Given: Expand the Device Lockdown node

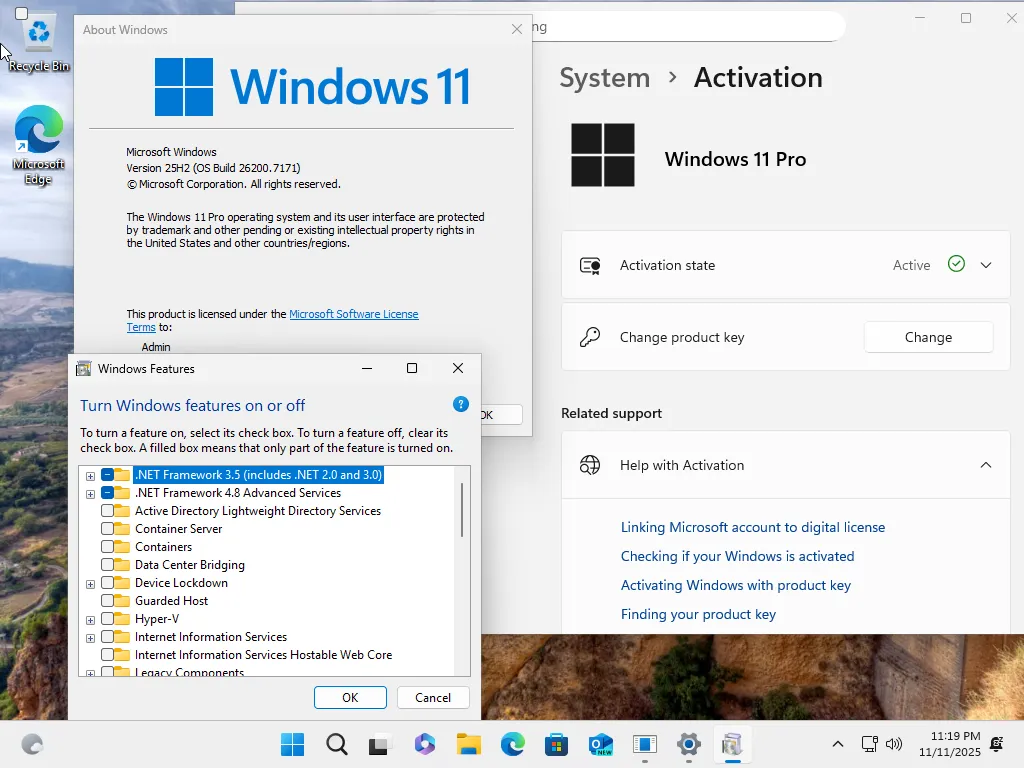Looking at the screenshot, I should coord(90,584).
